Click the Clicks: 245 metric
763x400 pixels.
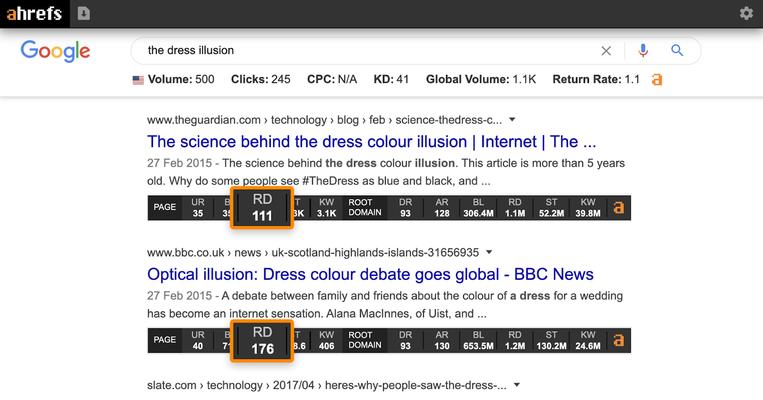[260, 79]
